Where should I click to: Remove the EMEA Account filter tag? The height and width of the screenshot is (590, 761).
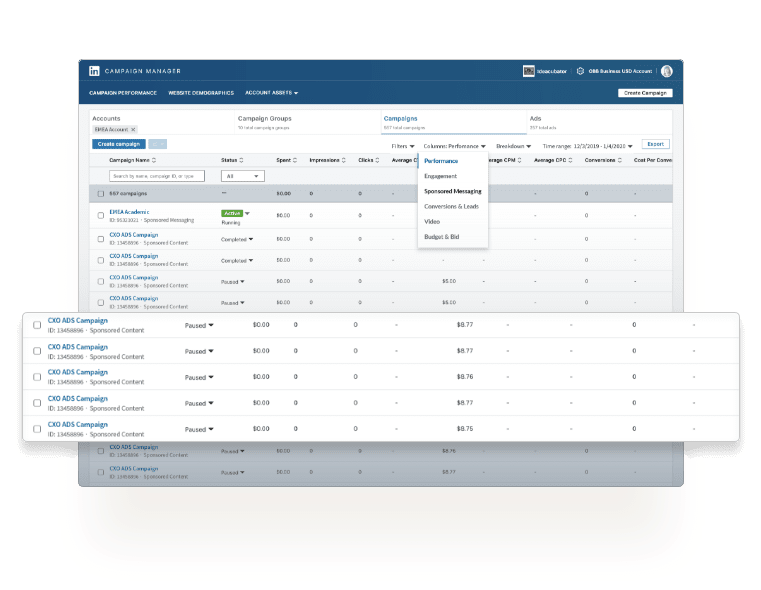click(133, 129)
